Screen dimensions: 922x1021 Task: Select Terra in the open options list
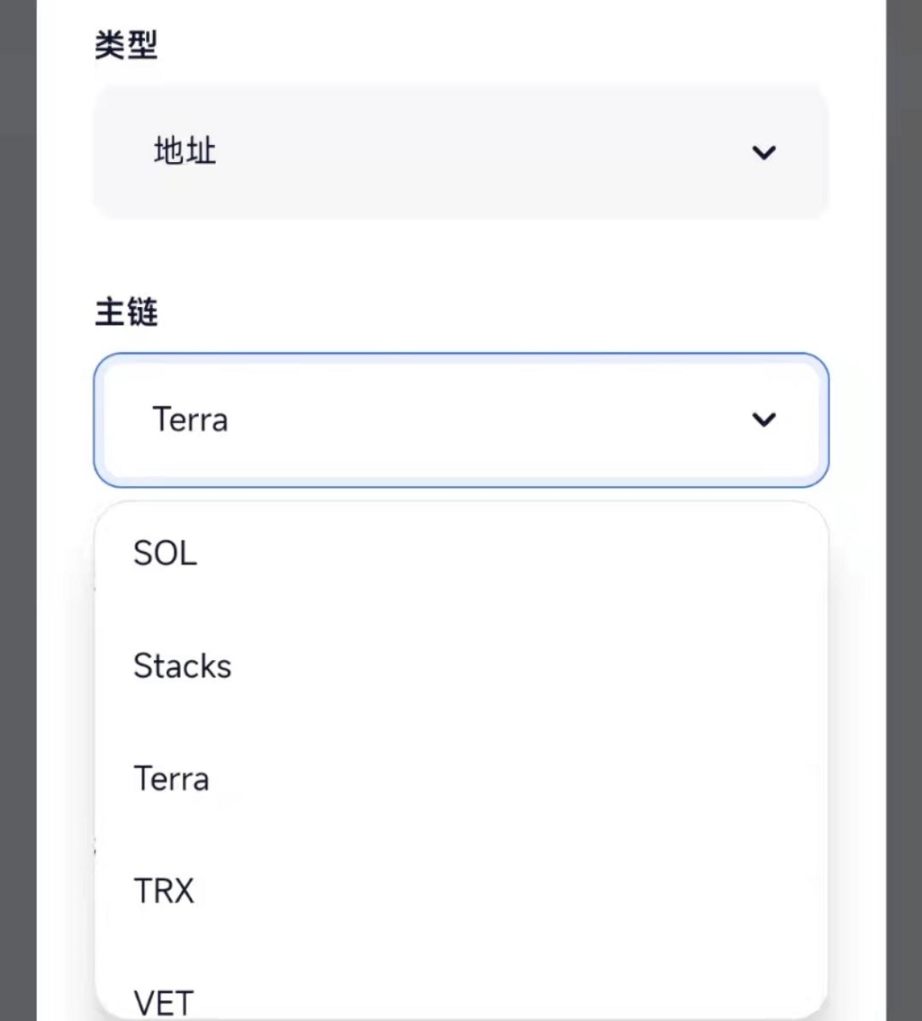coord(171,778)
